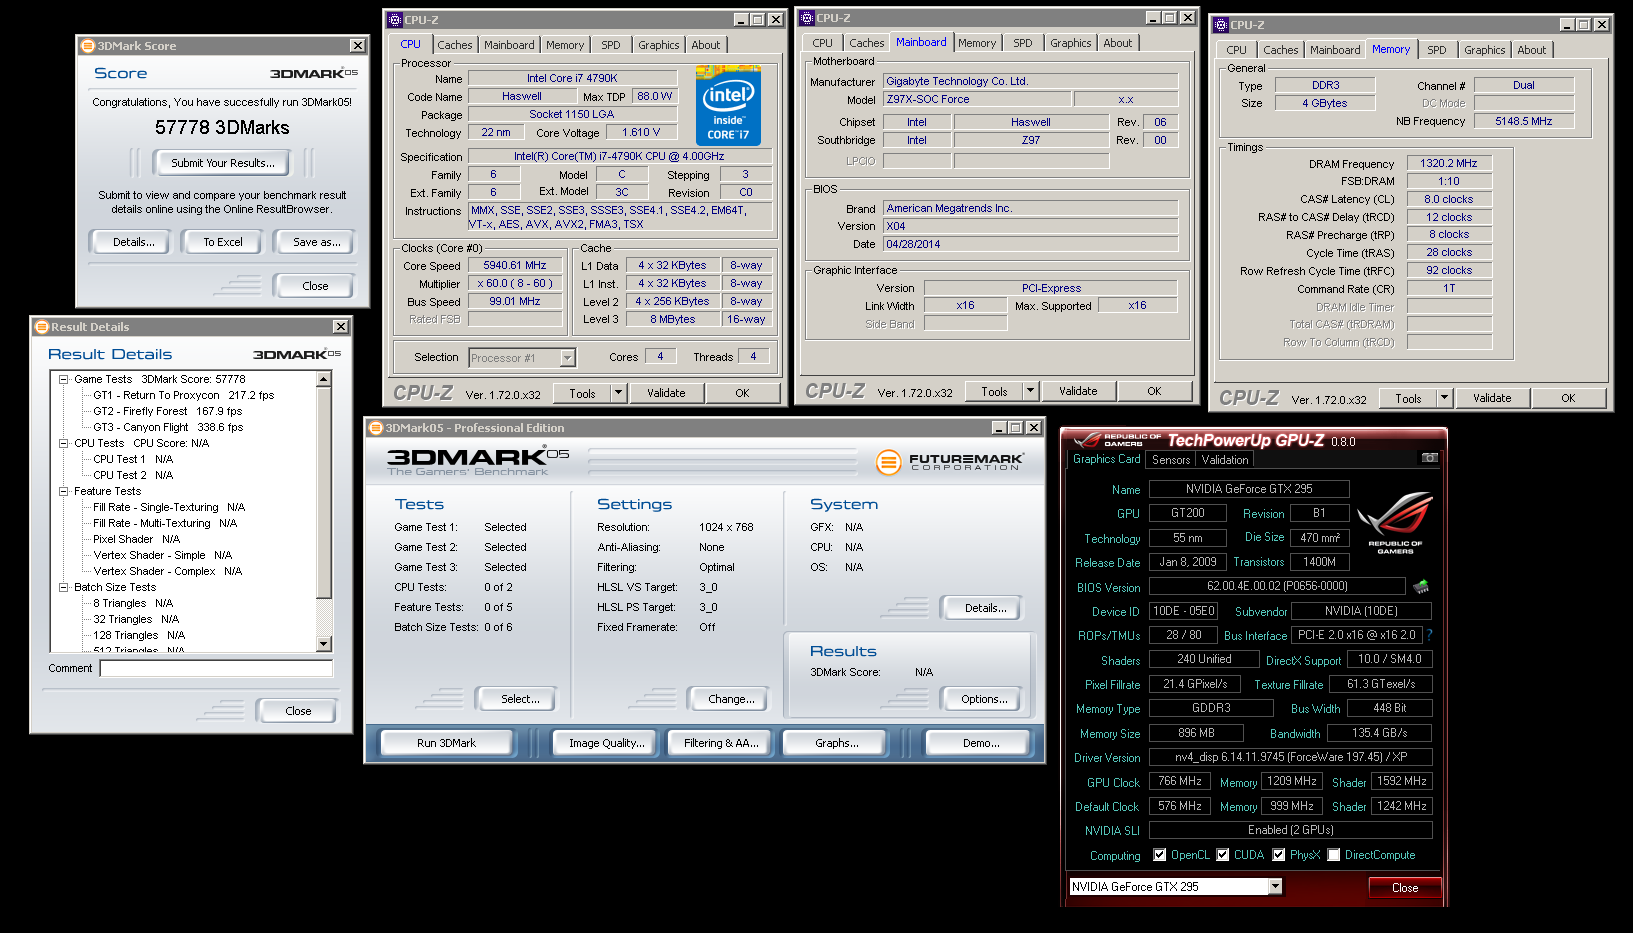Click the 3DMark Score window title icon
Screen dimensions: 1633x933
tap(88, 46)
